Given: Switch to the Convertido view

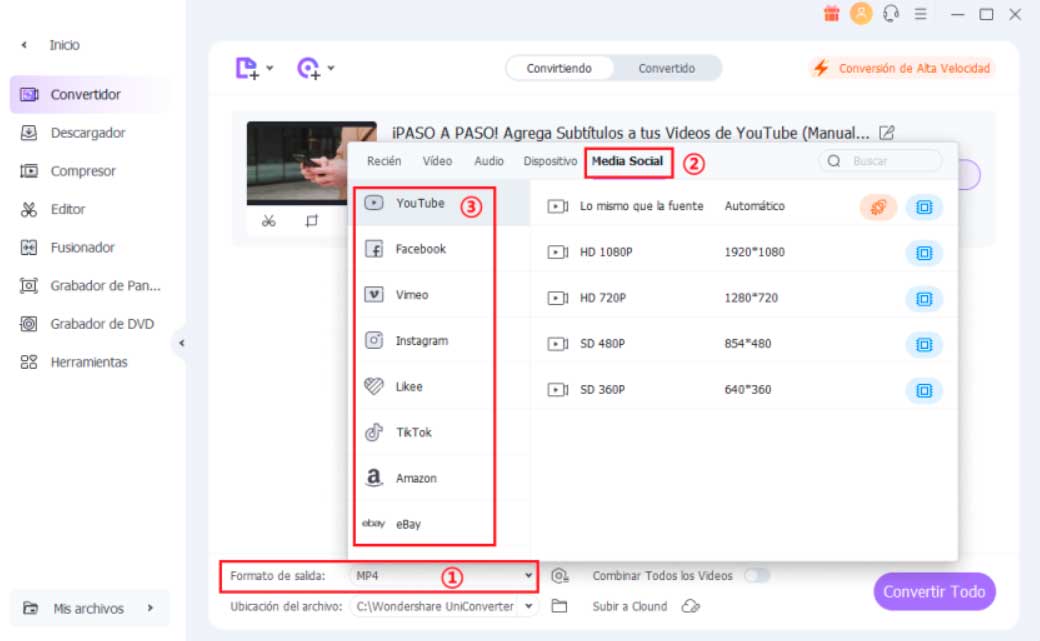Looking at the screenshot, I should [667, 68].
